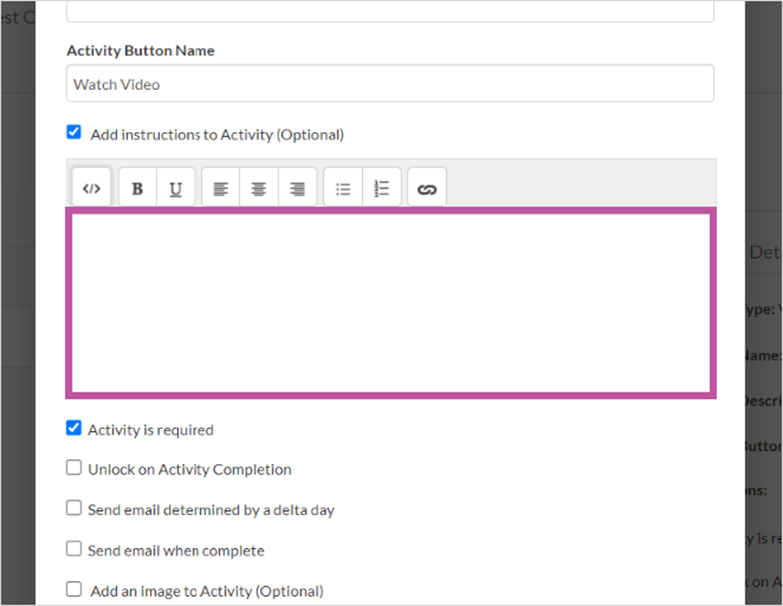Screen dimensions: 783x606
Task: Click 'Unlock on Activity Completion' label text
Action: coord(190,470)
